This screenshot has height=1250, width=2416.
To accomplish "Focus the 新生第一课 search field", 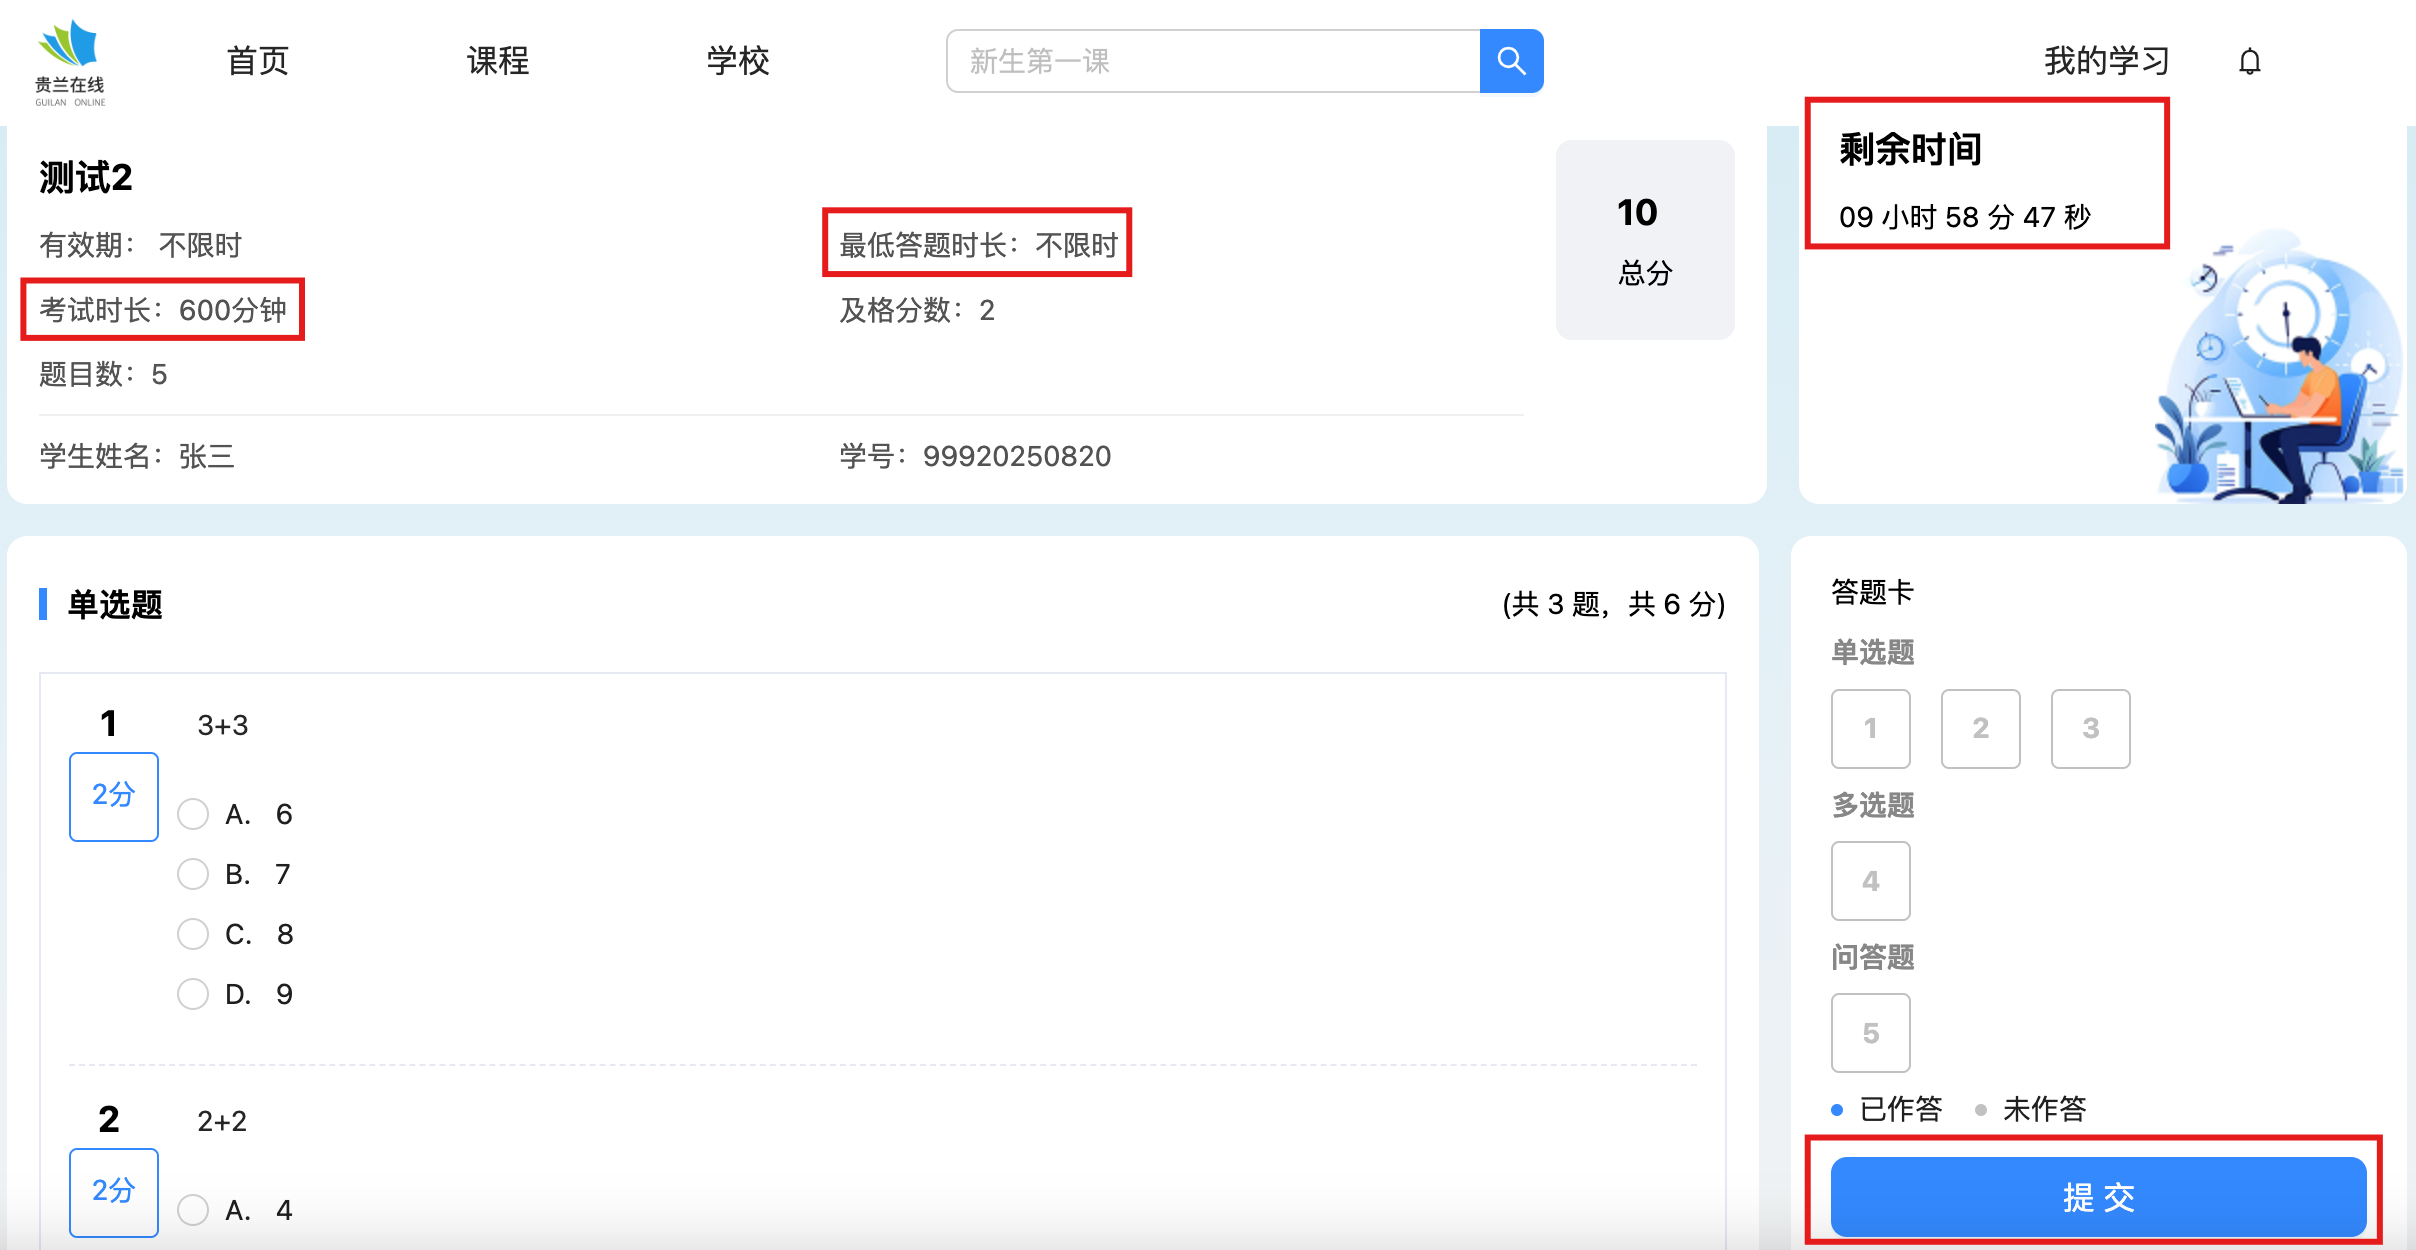I will pos(1212,61).
